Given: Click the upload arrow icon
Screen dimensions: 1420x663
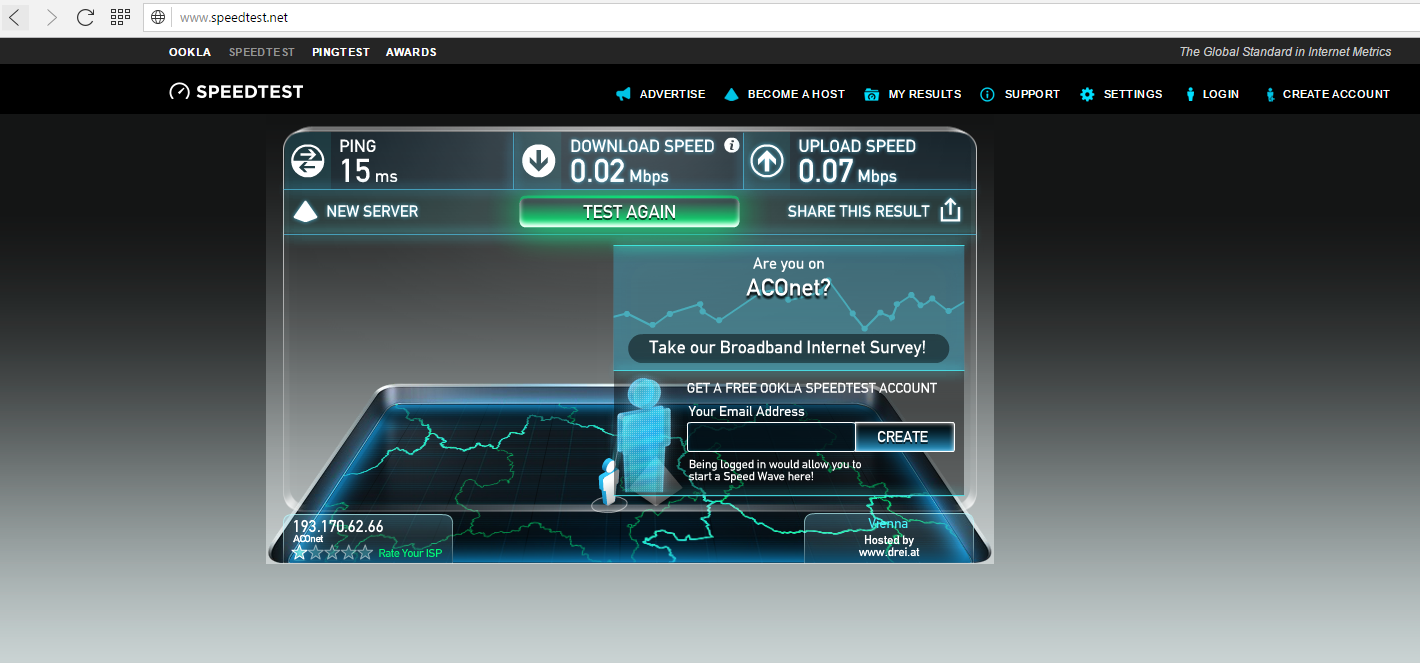Looking at the screenshot, I should [x=767, y=161].
